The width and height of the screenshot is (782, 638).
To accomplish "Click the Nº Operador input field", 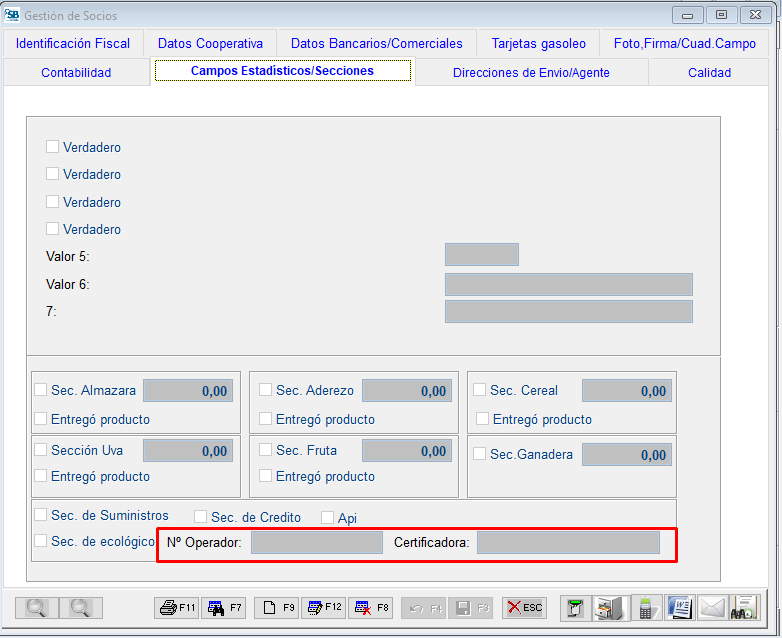I will 316,543.
